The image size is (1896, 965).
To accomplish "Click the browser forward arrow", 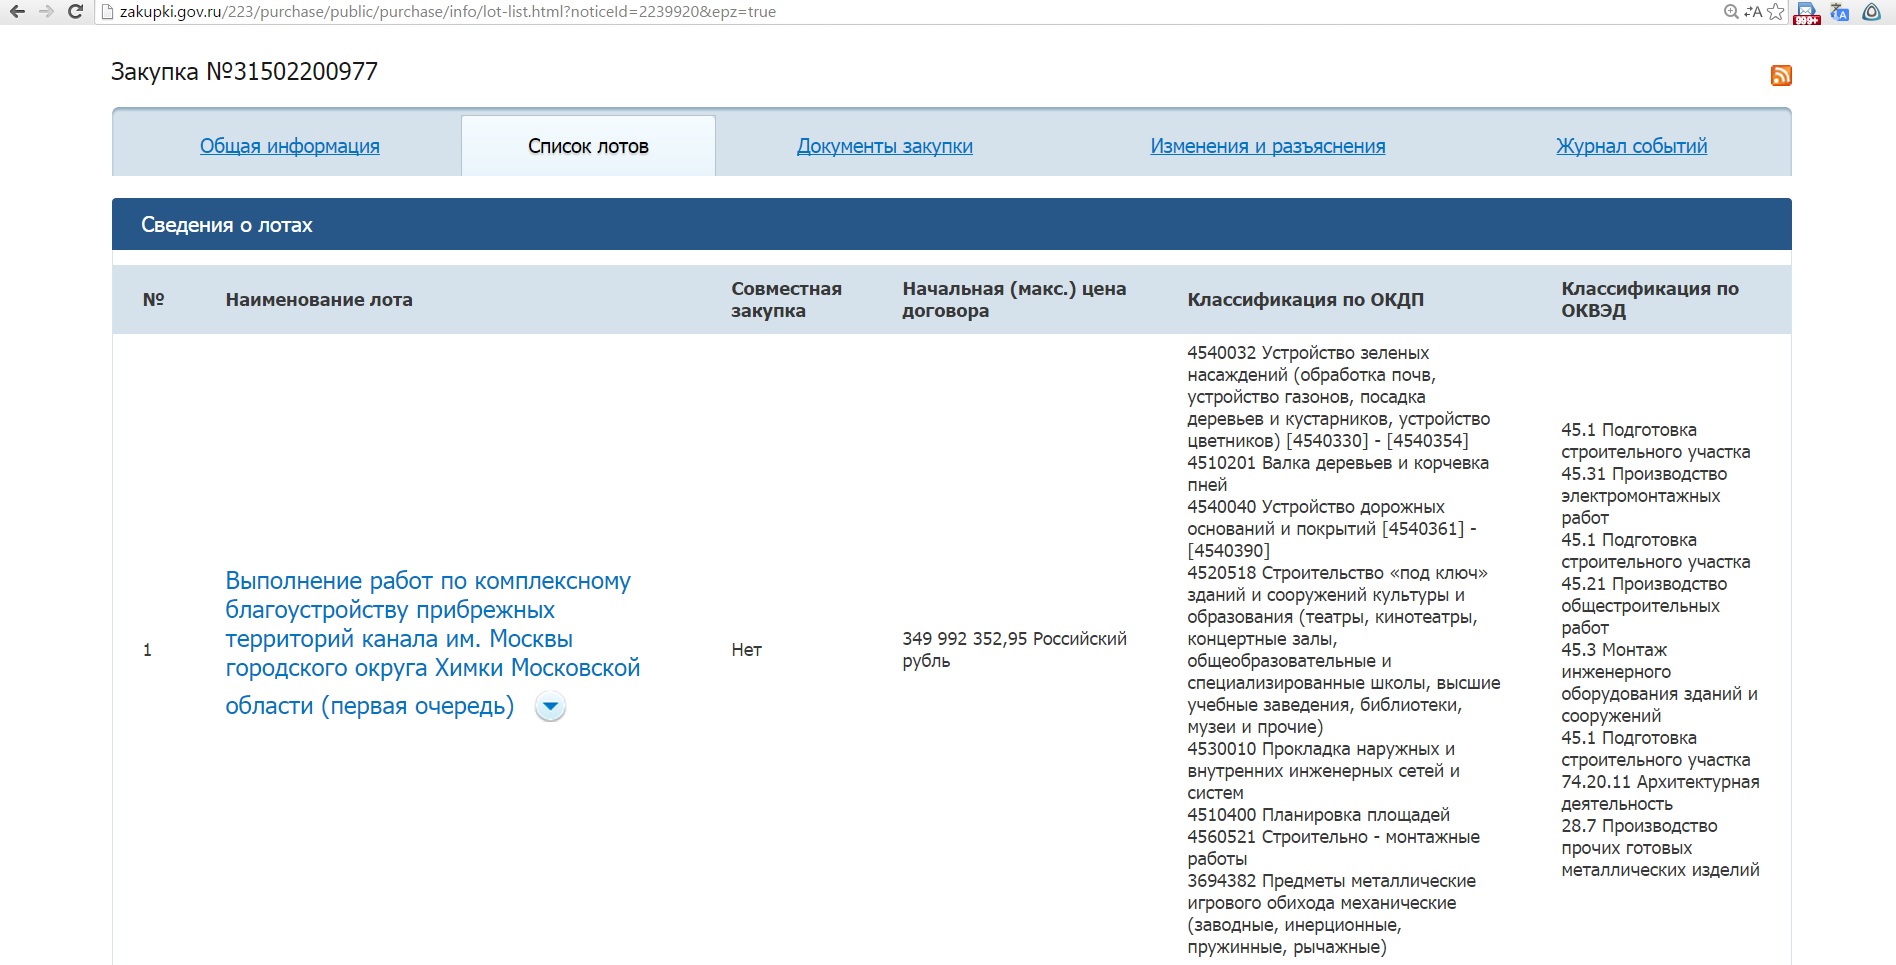I will [46, 12].
